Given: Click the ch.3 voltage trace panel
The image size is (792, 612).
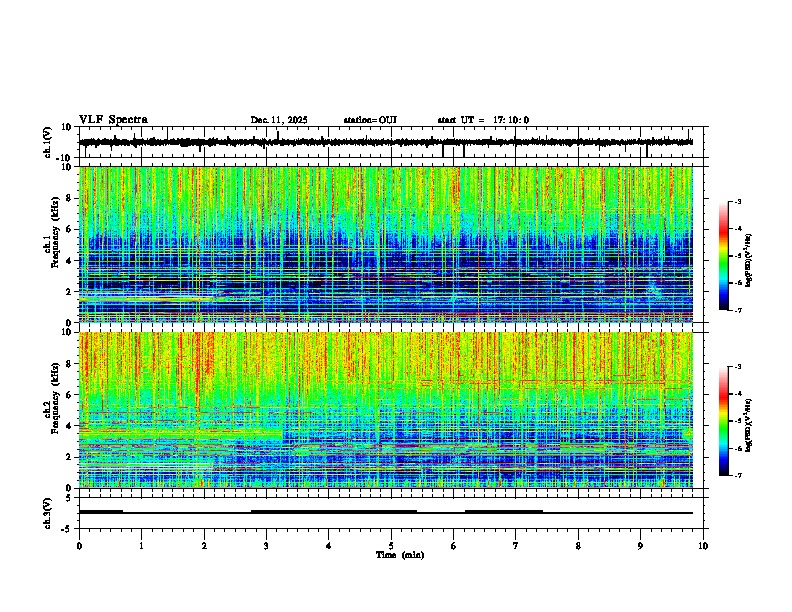Looking at the screenshot, I should [x=391, y=513].
